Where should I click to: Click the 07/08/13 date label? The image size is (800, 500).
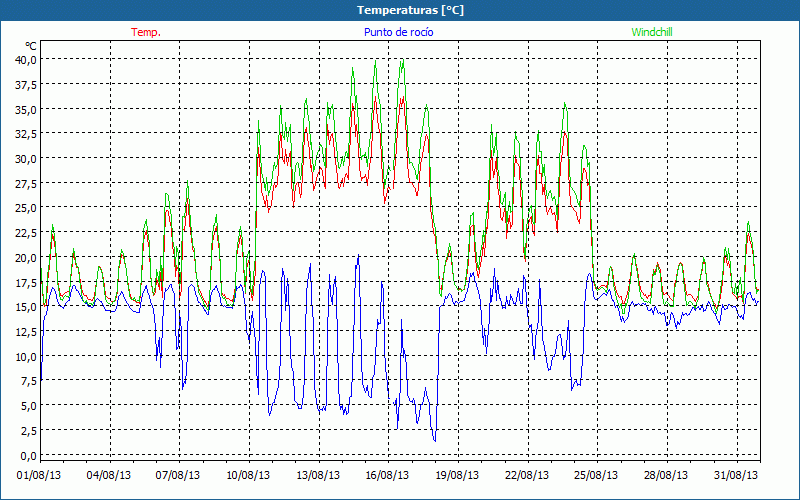point(178,476)
